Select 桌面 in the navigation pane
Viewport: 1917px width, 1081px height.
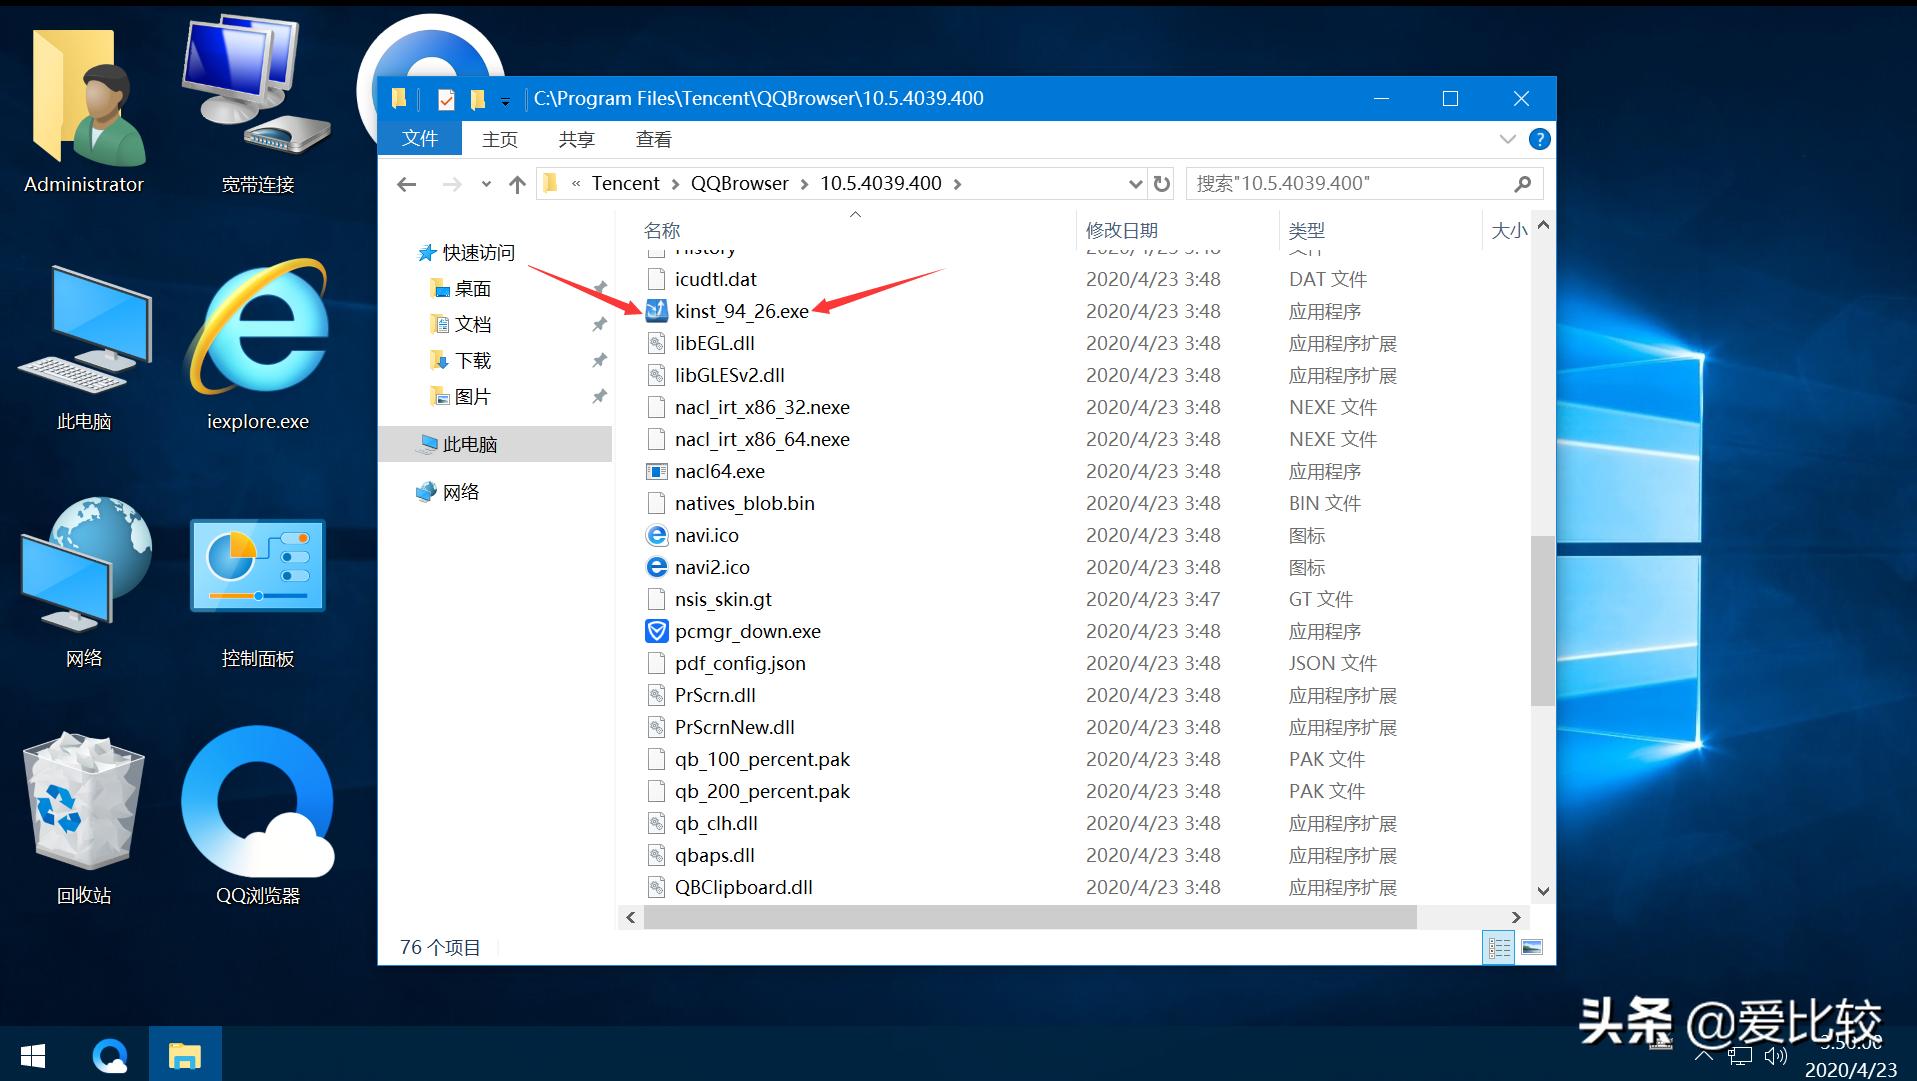click(472, 289)
